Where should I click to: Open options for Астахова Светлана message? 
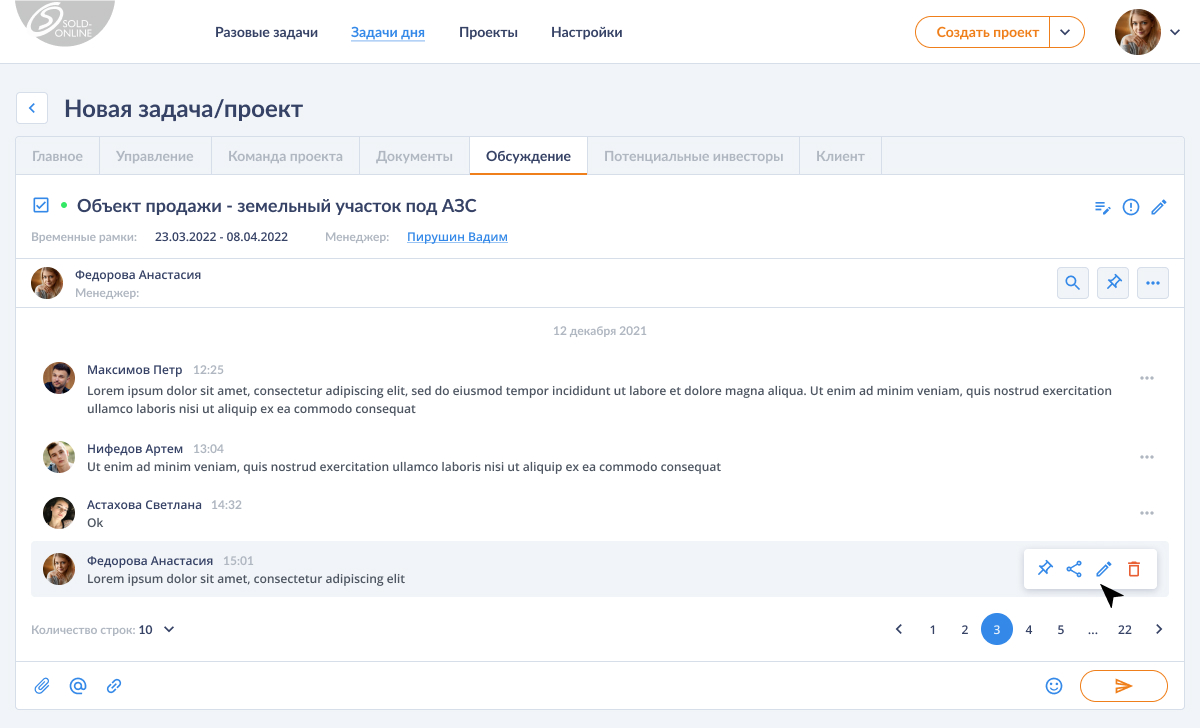pyautogui.click(x=1147, y=513)
